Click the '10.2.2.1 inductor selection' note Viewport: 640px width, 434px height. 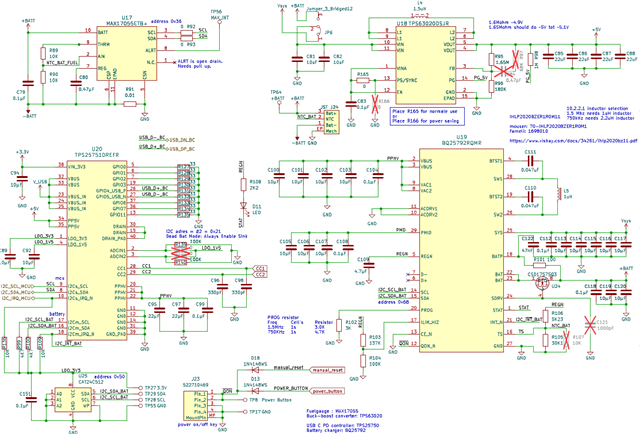tap(597, 108)
